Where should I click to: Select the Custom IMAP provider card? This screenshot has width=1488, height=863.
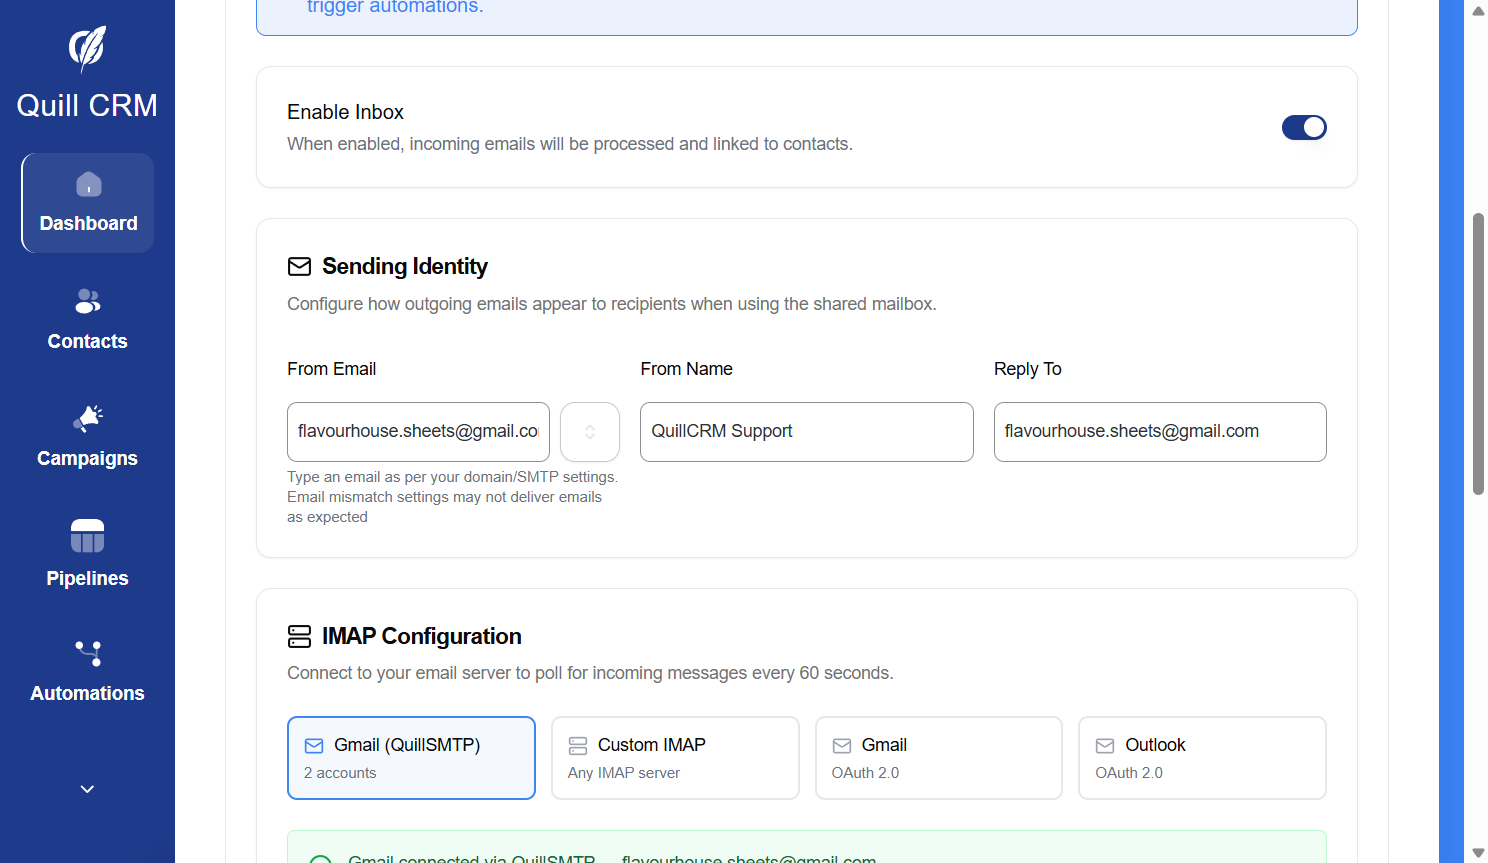675,757
